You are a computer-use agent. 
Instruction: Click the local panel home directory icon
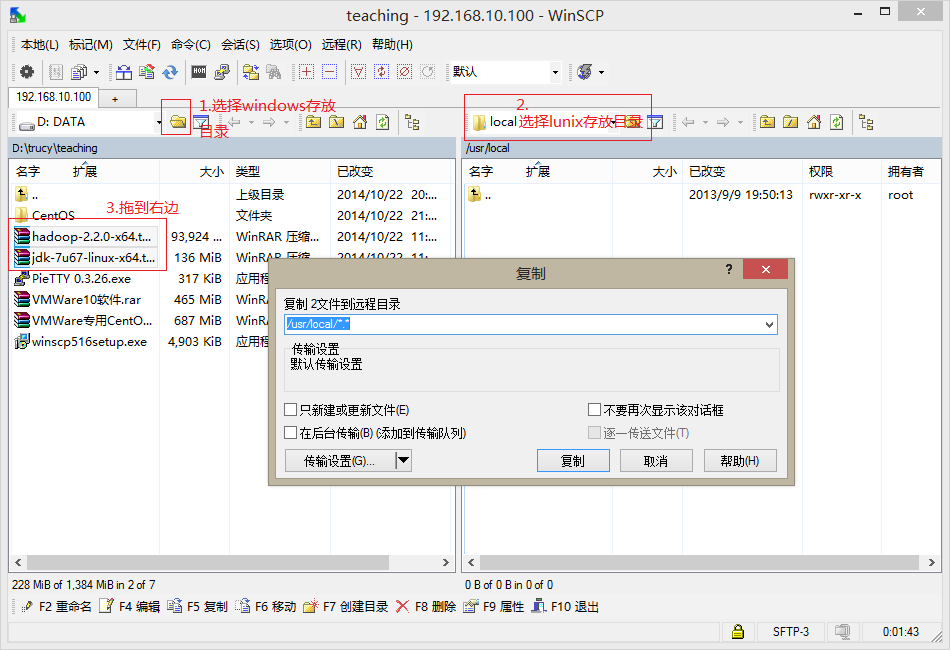click(x=360, y=122)
